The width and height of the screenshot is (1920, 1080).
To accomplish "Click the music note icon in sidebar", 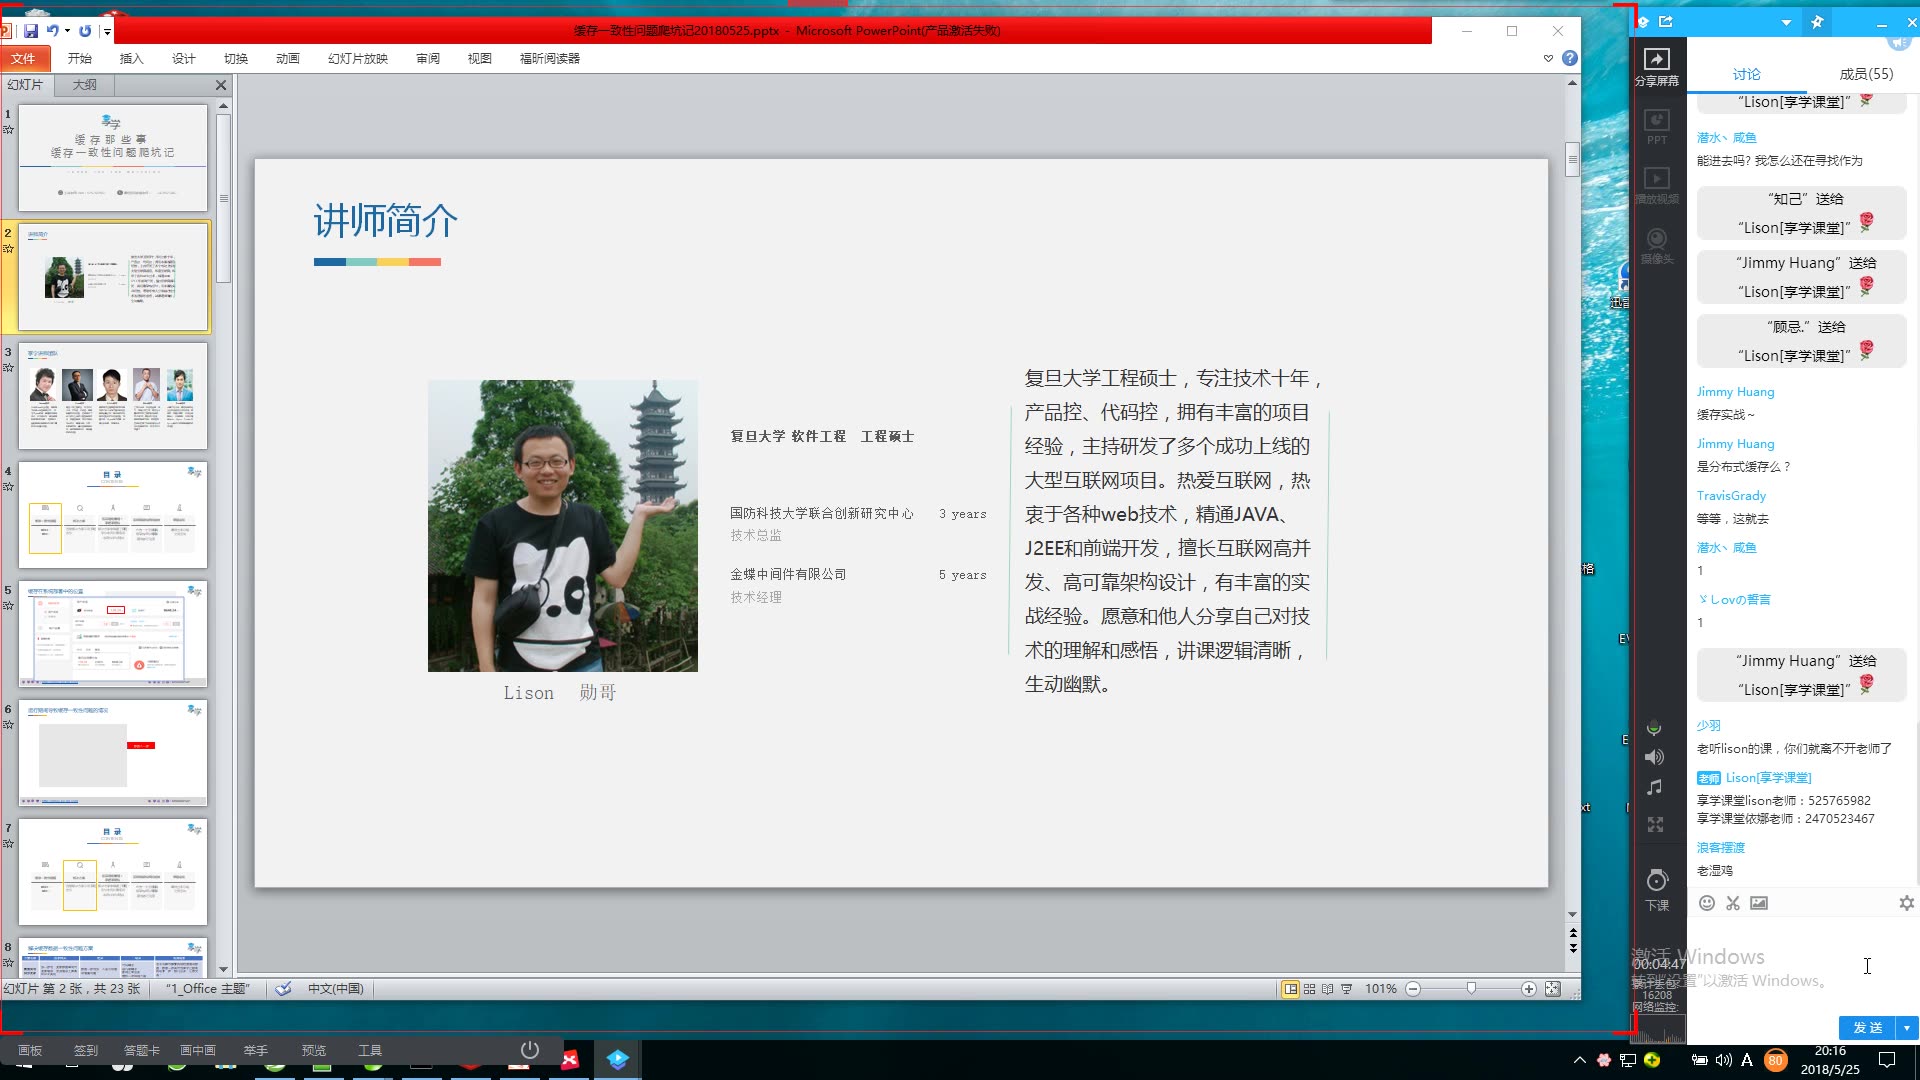I will click(x=1655, y=787).
